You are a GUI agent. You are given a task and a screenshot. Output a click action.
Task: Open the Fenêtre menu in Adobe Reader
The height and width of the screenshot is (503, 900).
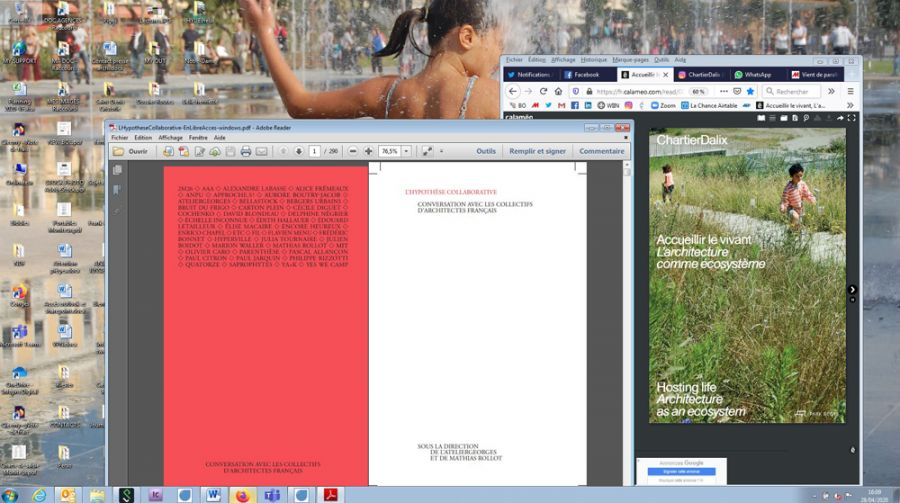(x=198, y=138)
